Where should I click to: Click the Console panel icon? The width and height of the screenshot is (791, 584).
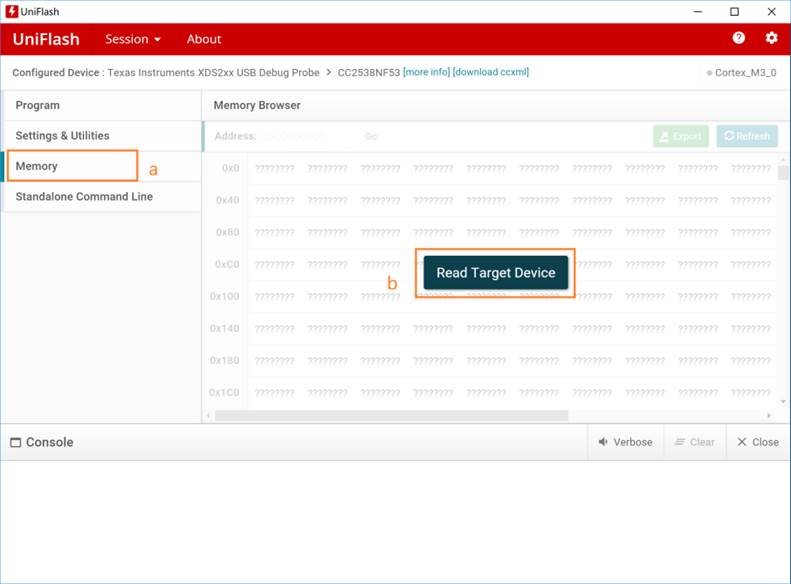[15, 442]
